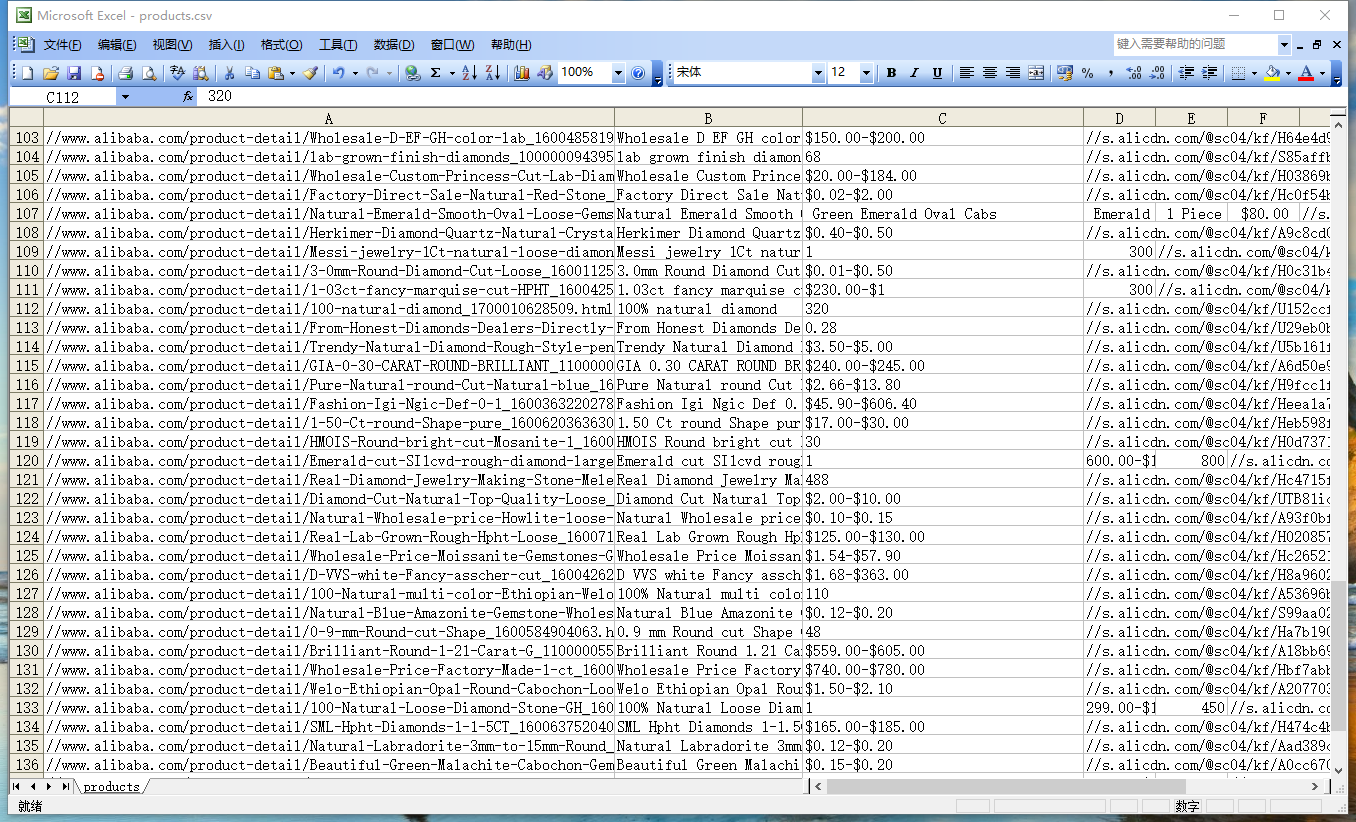Image resolution: width=1356 pixels, height=822 pixels.
Task: Insert a hyperlink using the globe icon
Action: (x=412, y=73)
